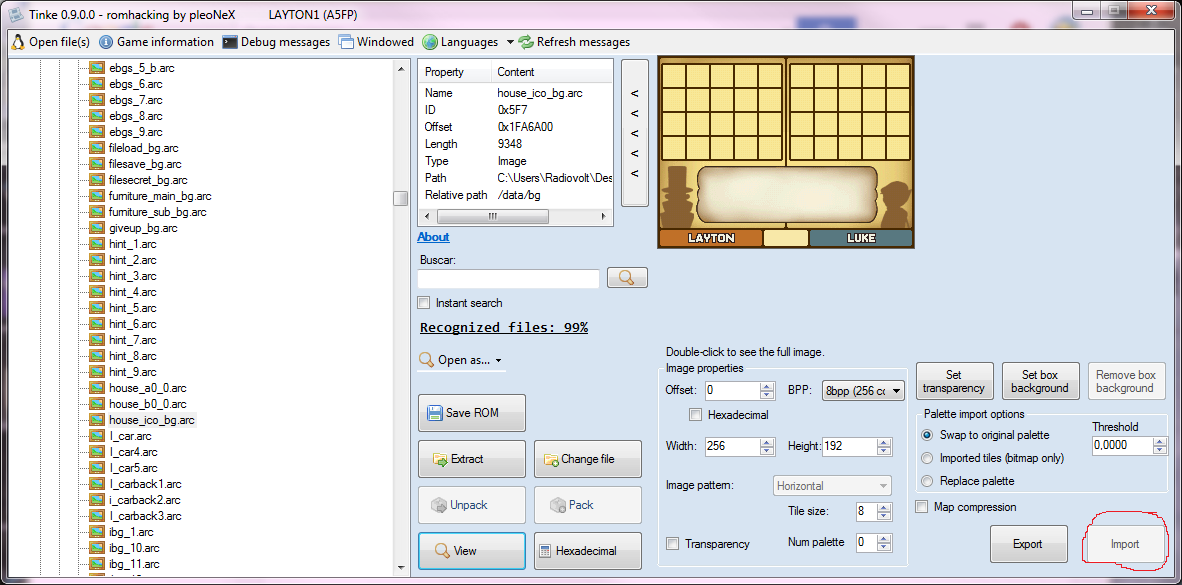Click the image icon of ebgs_5_b.arc

96,68
